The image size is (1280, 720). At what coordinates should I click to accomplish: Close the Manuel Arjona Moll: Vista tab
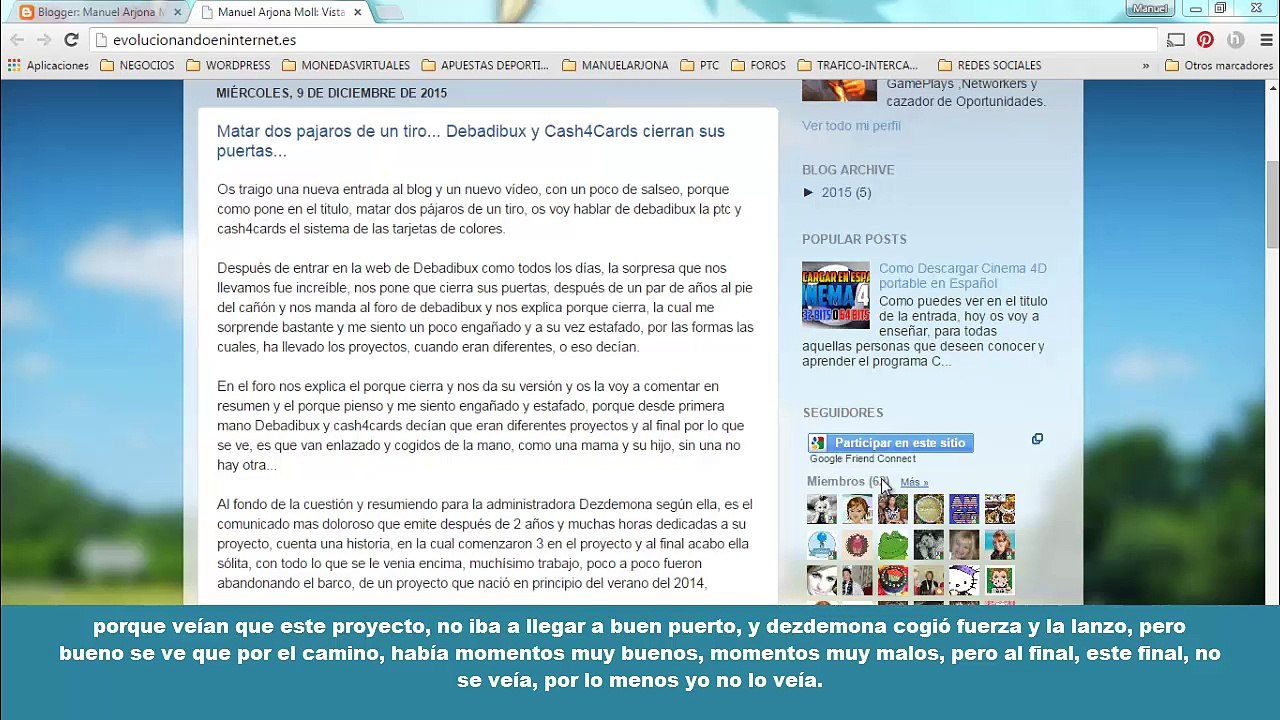(357, 12)
